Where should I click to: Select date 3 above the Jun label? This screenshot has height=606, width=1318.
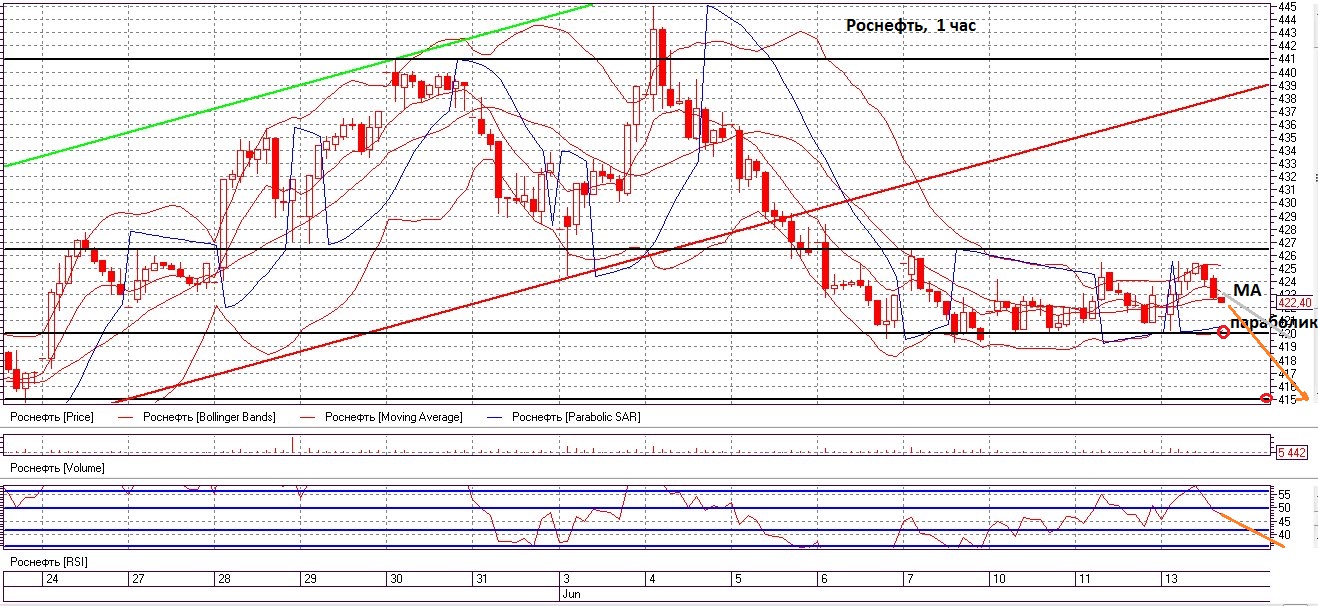click(566, 579)
